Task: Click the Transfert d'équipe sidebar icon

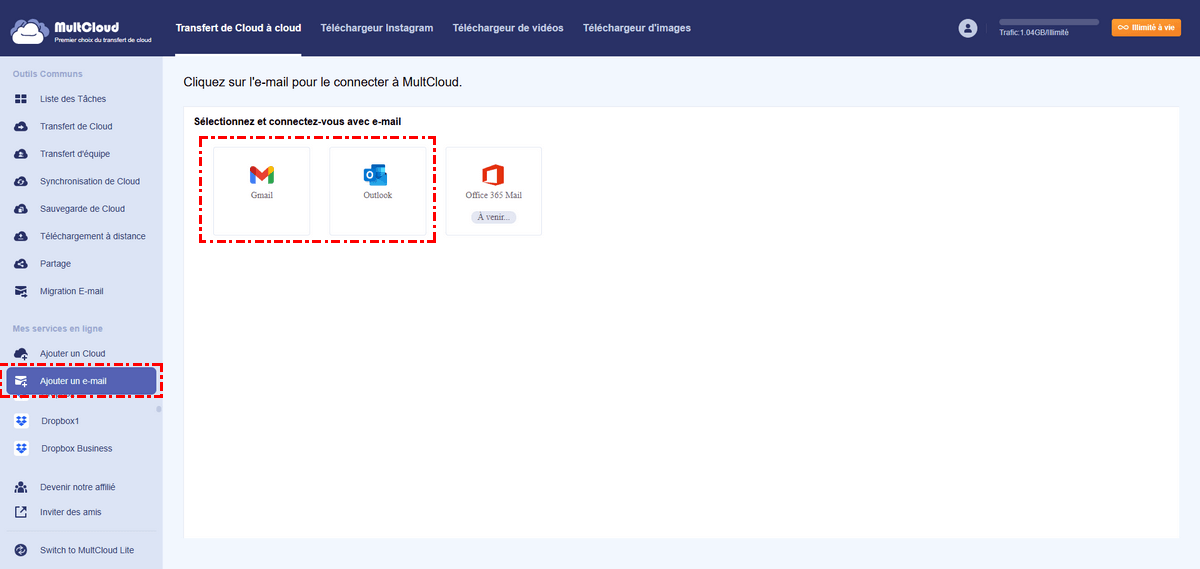Action: coord(21,154)
